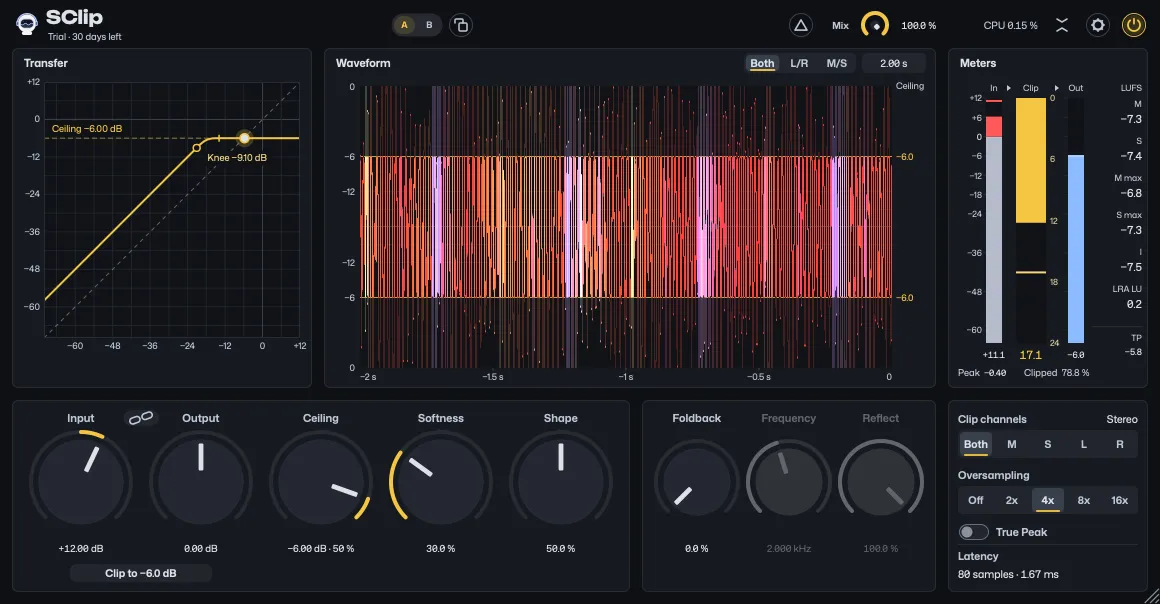This screenshot has width=1160, height=604.
Task: Click the Input value +12.00 dB
Action: [x=81, y=548]
